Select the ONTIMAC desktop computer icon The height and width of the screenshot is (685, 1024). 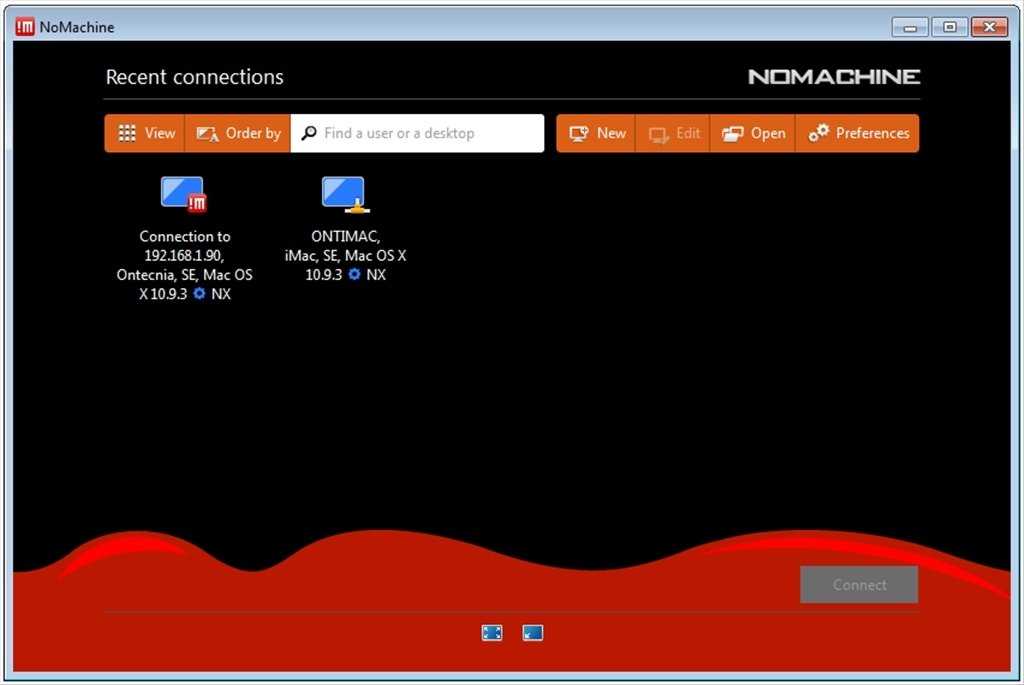tap(344, 194)
